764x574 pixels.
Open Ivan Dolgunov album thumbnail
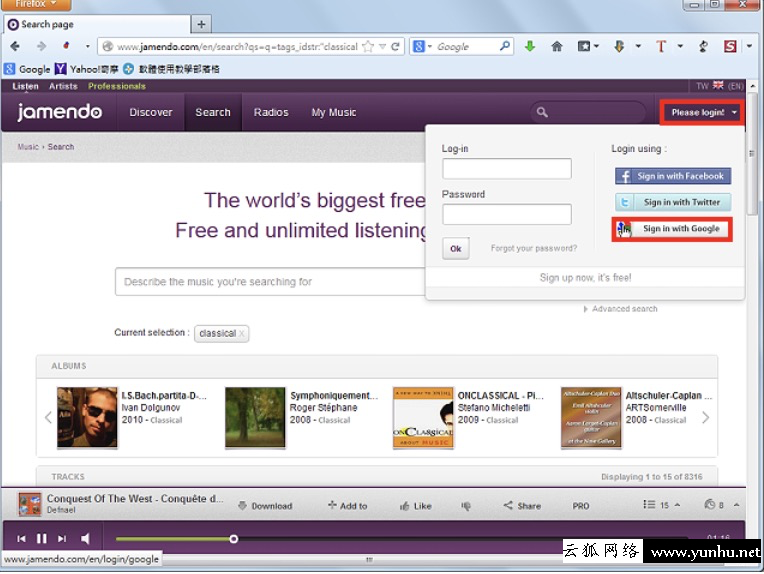[x=87, y=418]
